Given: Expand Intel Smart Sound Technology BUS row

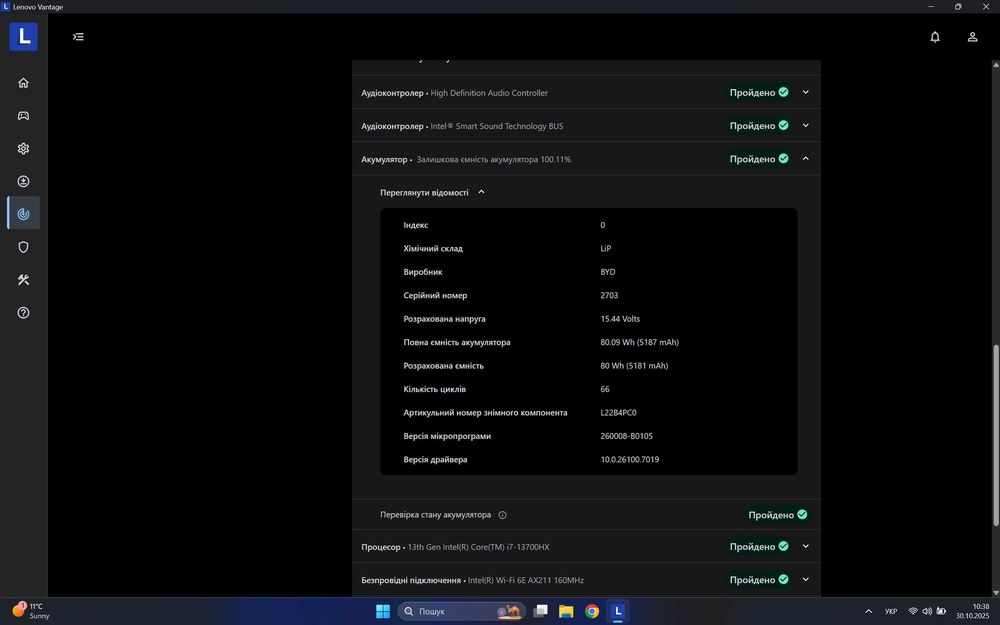Looking at the screenshot, I should tap(805, 126).
